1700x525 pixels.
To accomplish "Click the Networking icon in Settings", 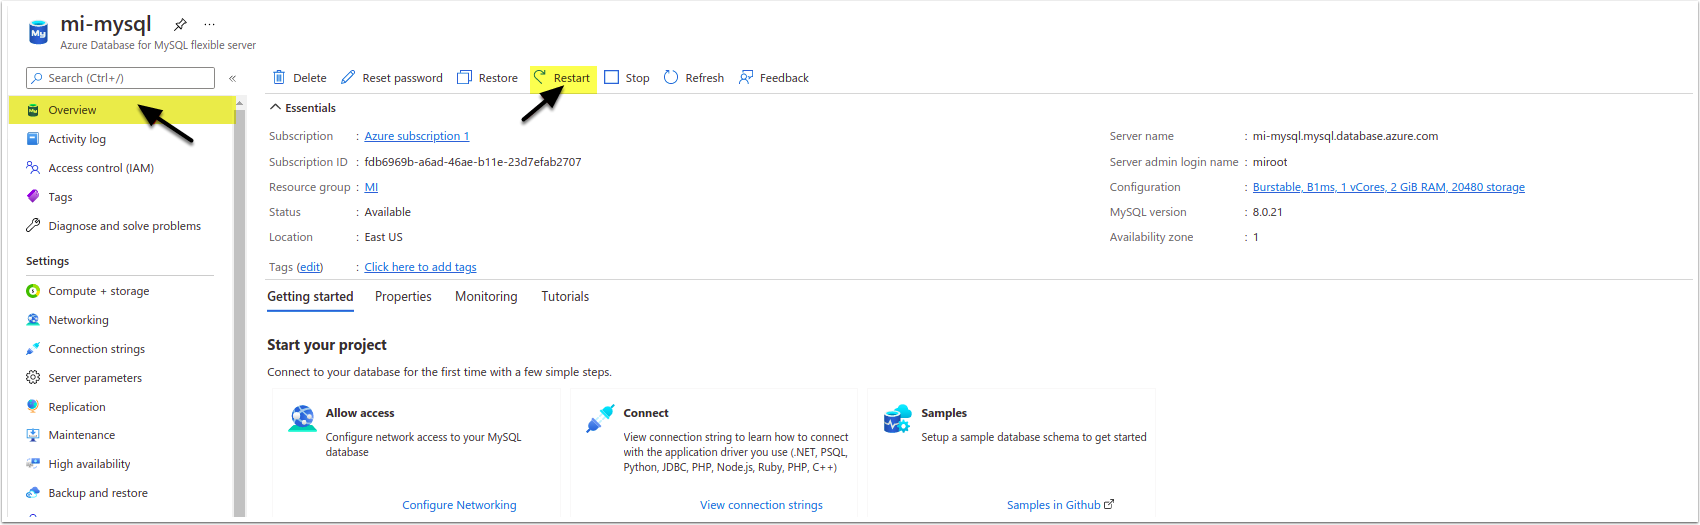I will (33, 320).
